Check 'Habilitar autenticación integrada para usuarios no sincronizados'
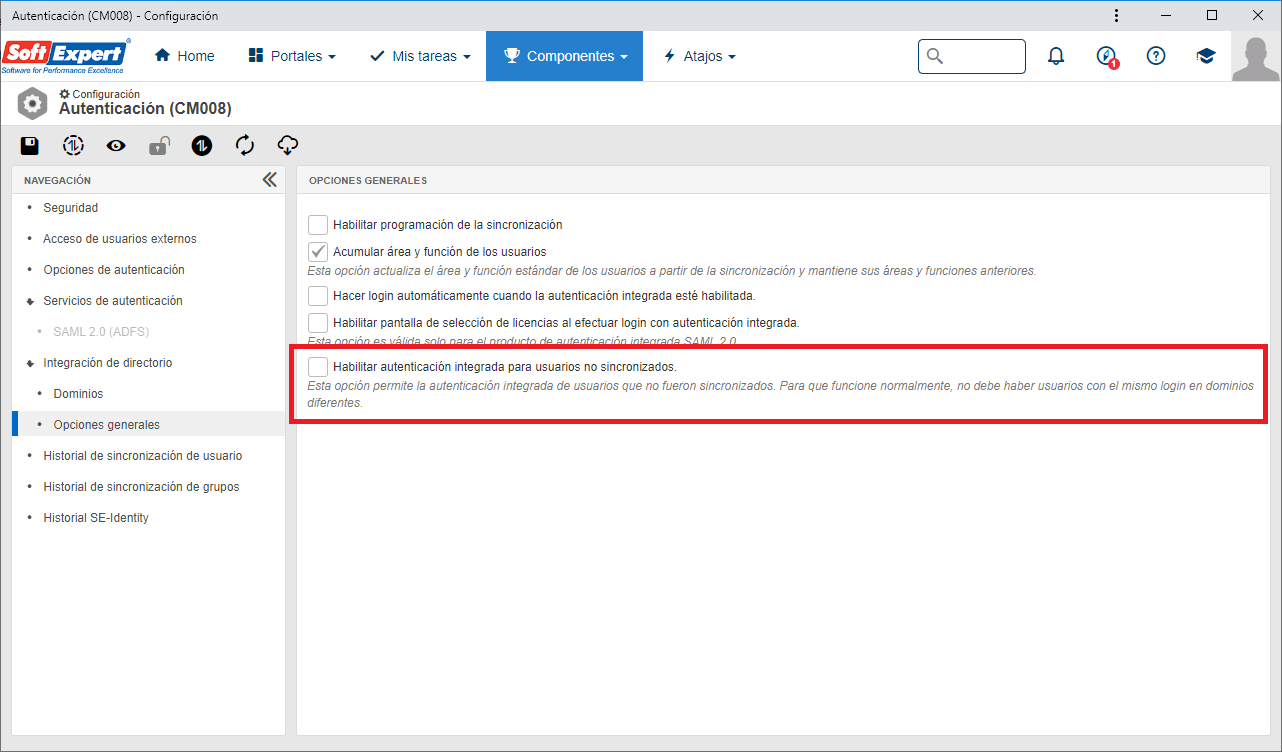The width and height of the screenshot is (1282, 752). click(318, 366)
